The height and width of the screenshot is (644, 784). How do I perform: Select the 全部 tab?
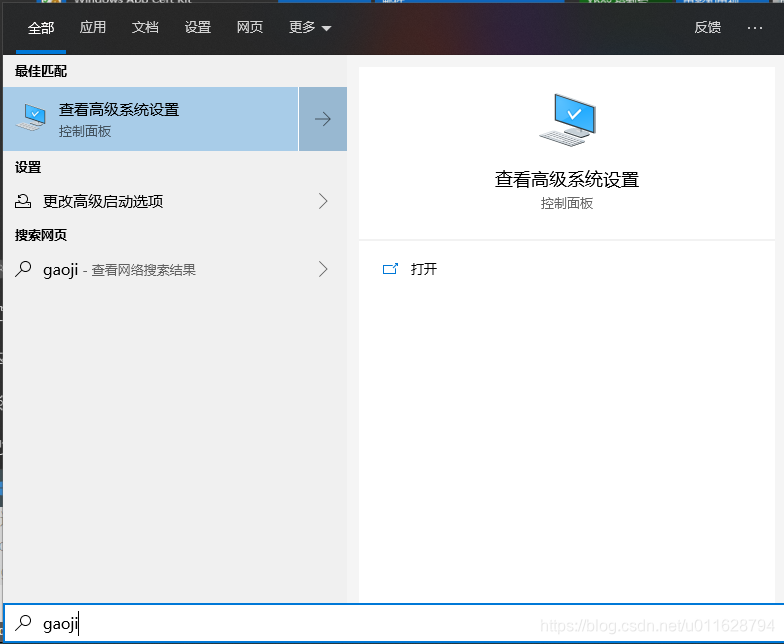click(40, 28)
